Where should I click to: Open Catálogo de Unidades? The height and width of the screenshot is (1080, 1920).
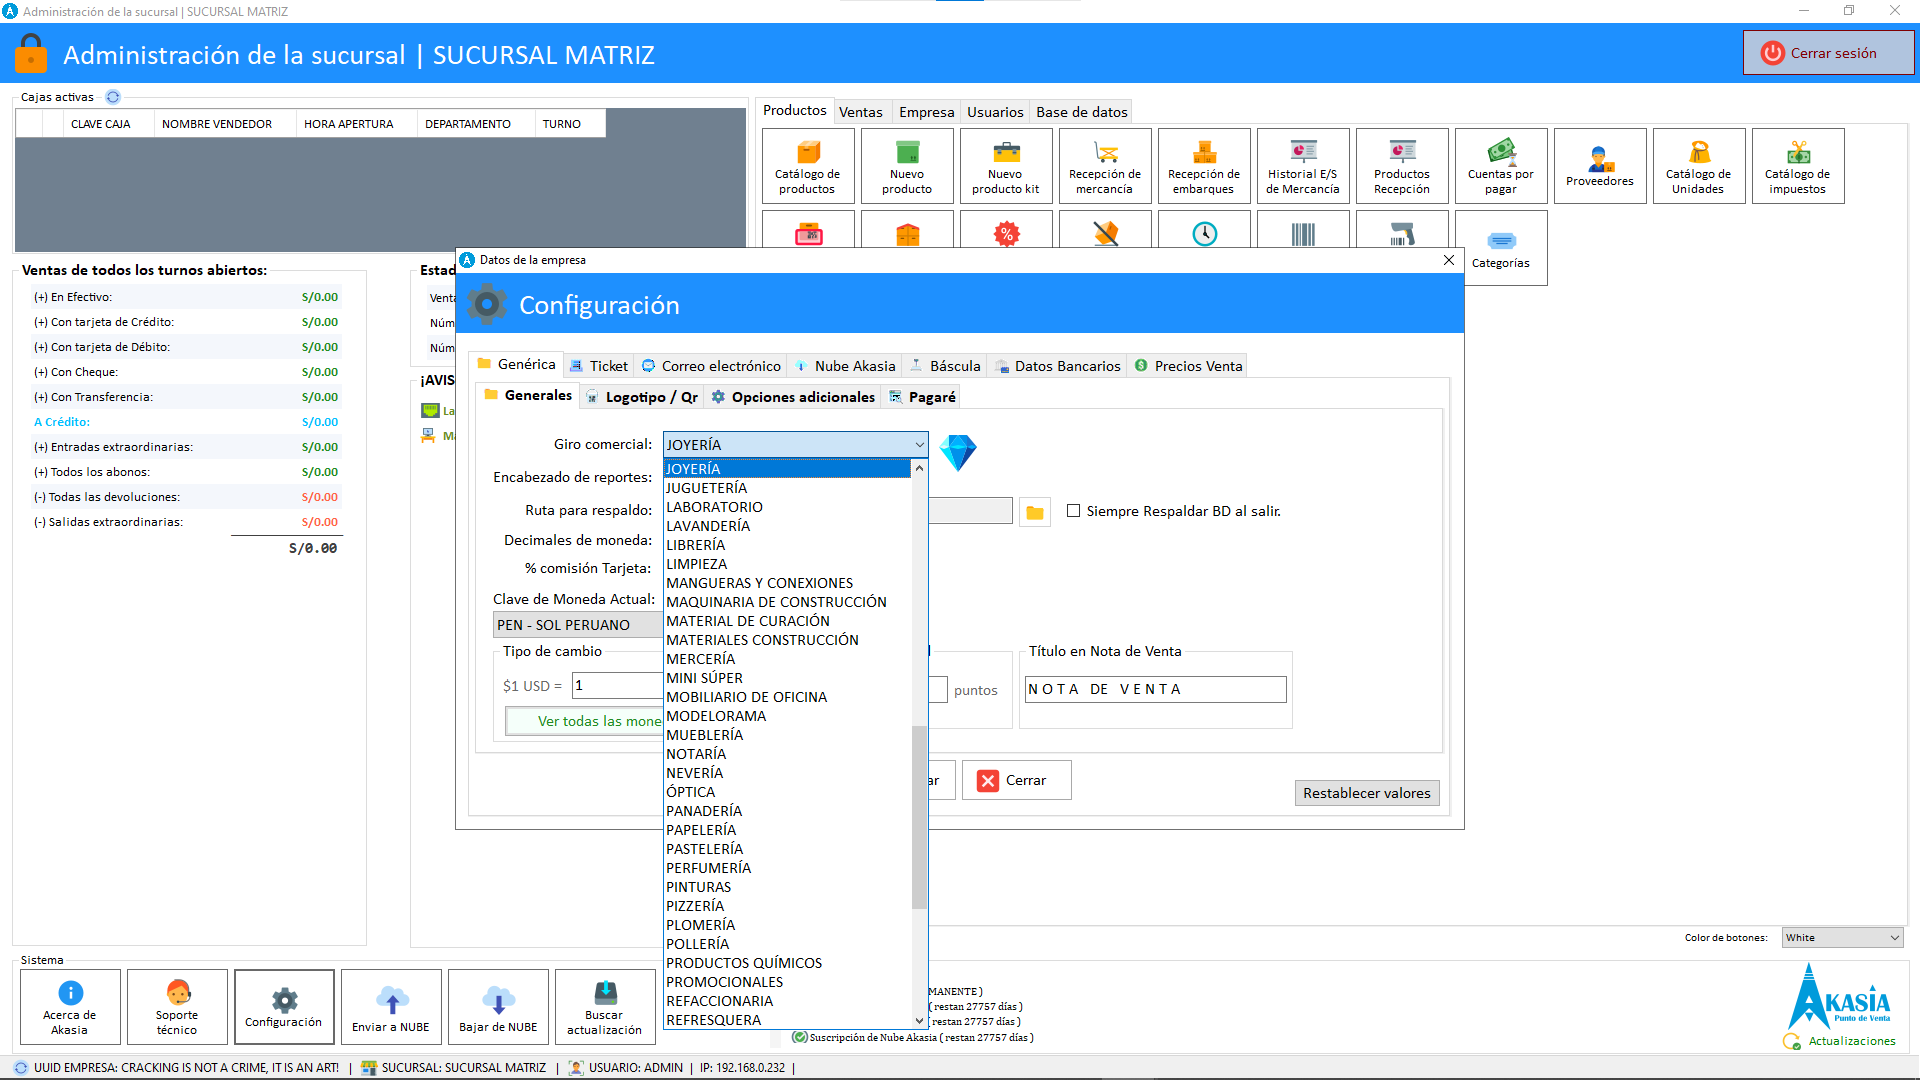point(1699,166)
